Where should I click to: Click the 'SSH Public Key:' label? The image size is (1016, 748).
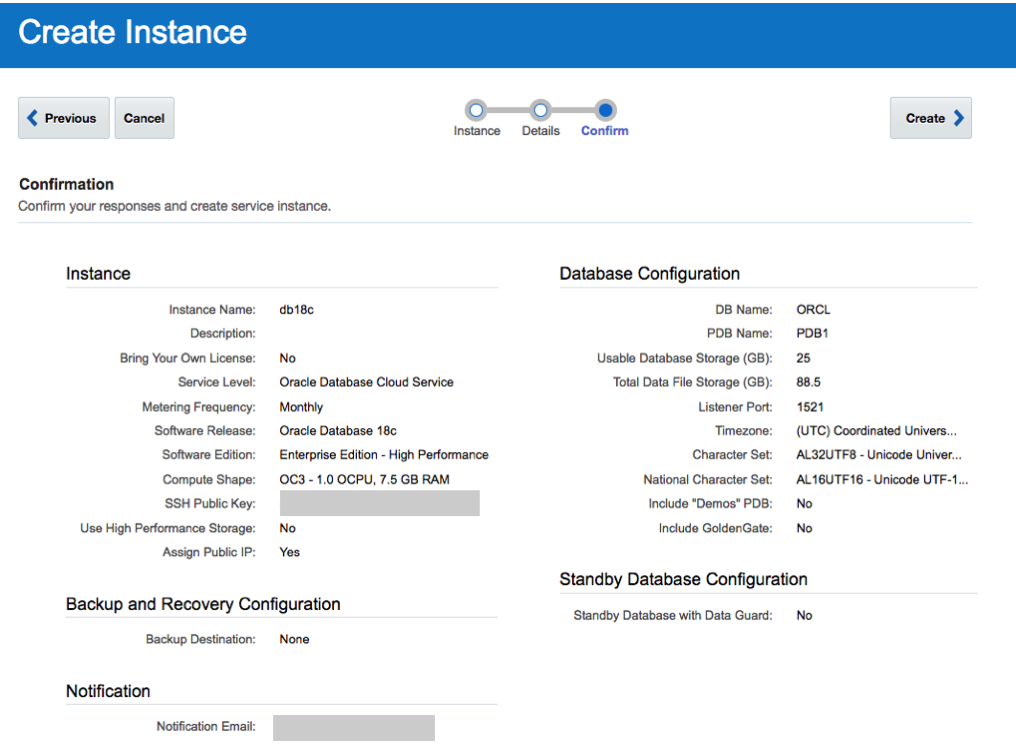[x=210, y=504]
